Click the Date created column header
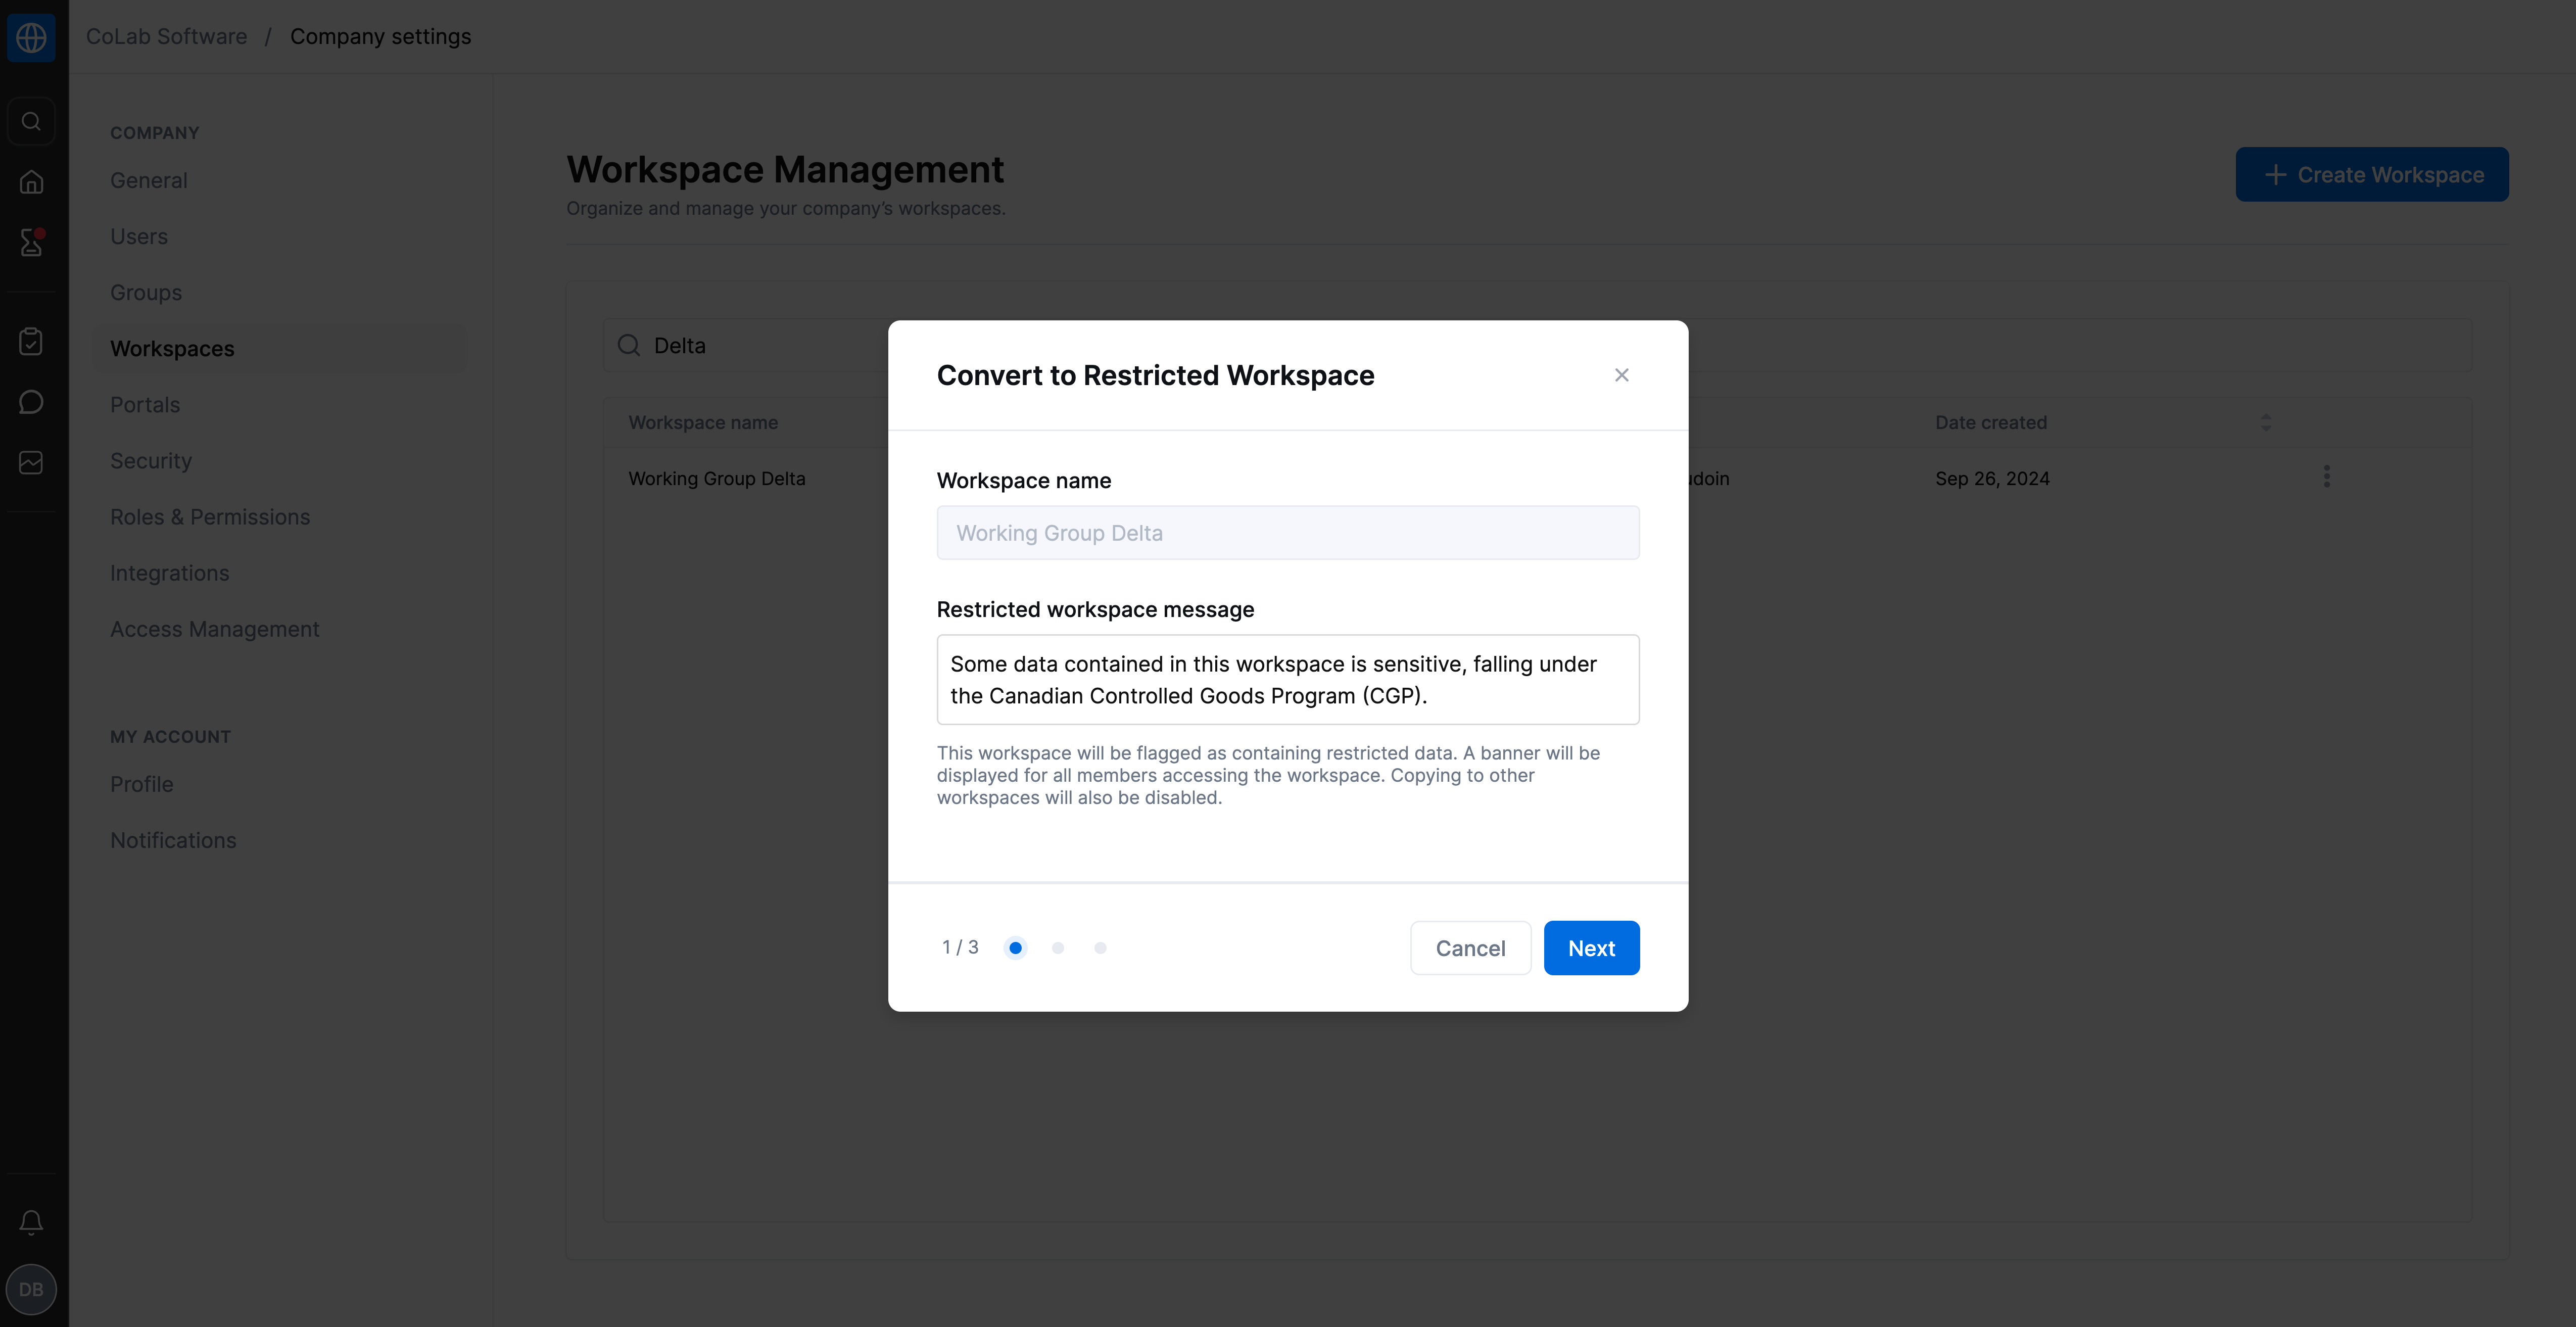The width and height of the screenshot is (2576, 1327). tap(1990, 422)
